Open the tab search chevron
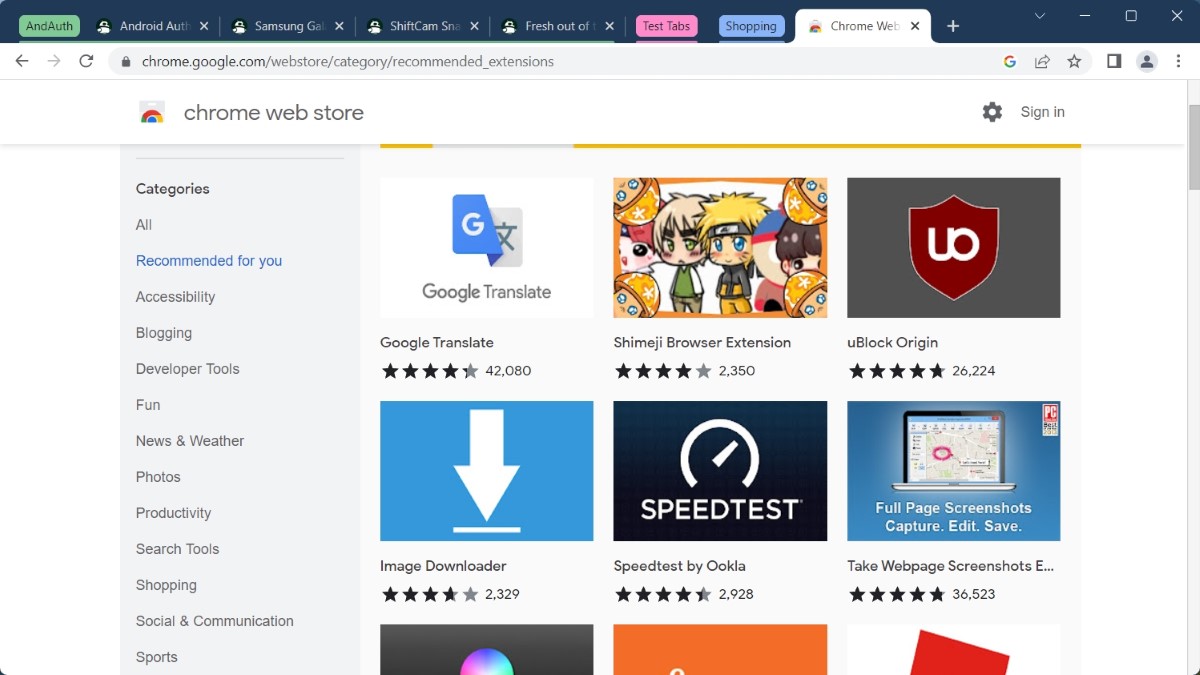The width and height of the screenshot is (1200, 675). (x=1040, y=16)
